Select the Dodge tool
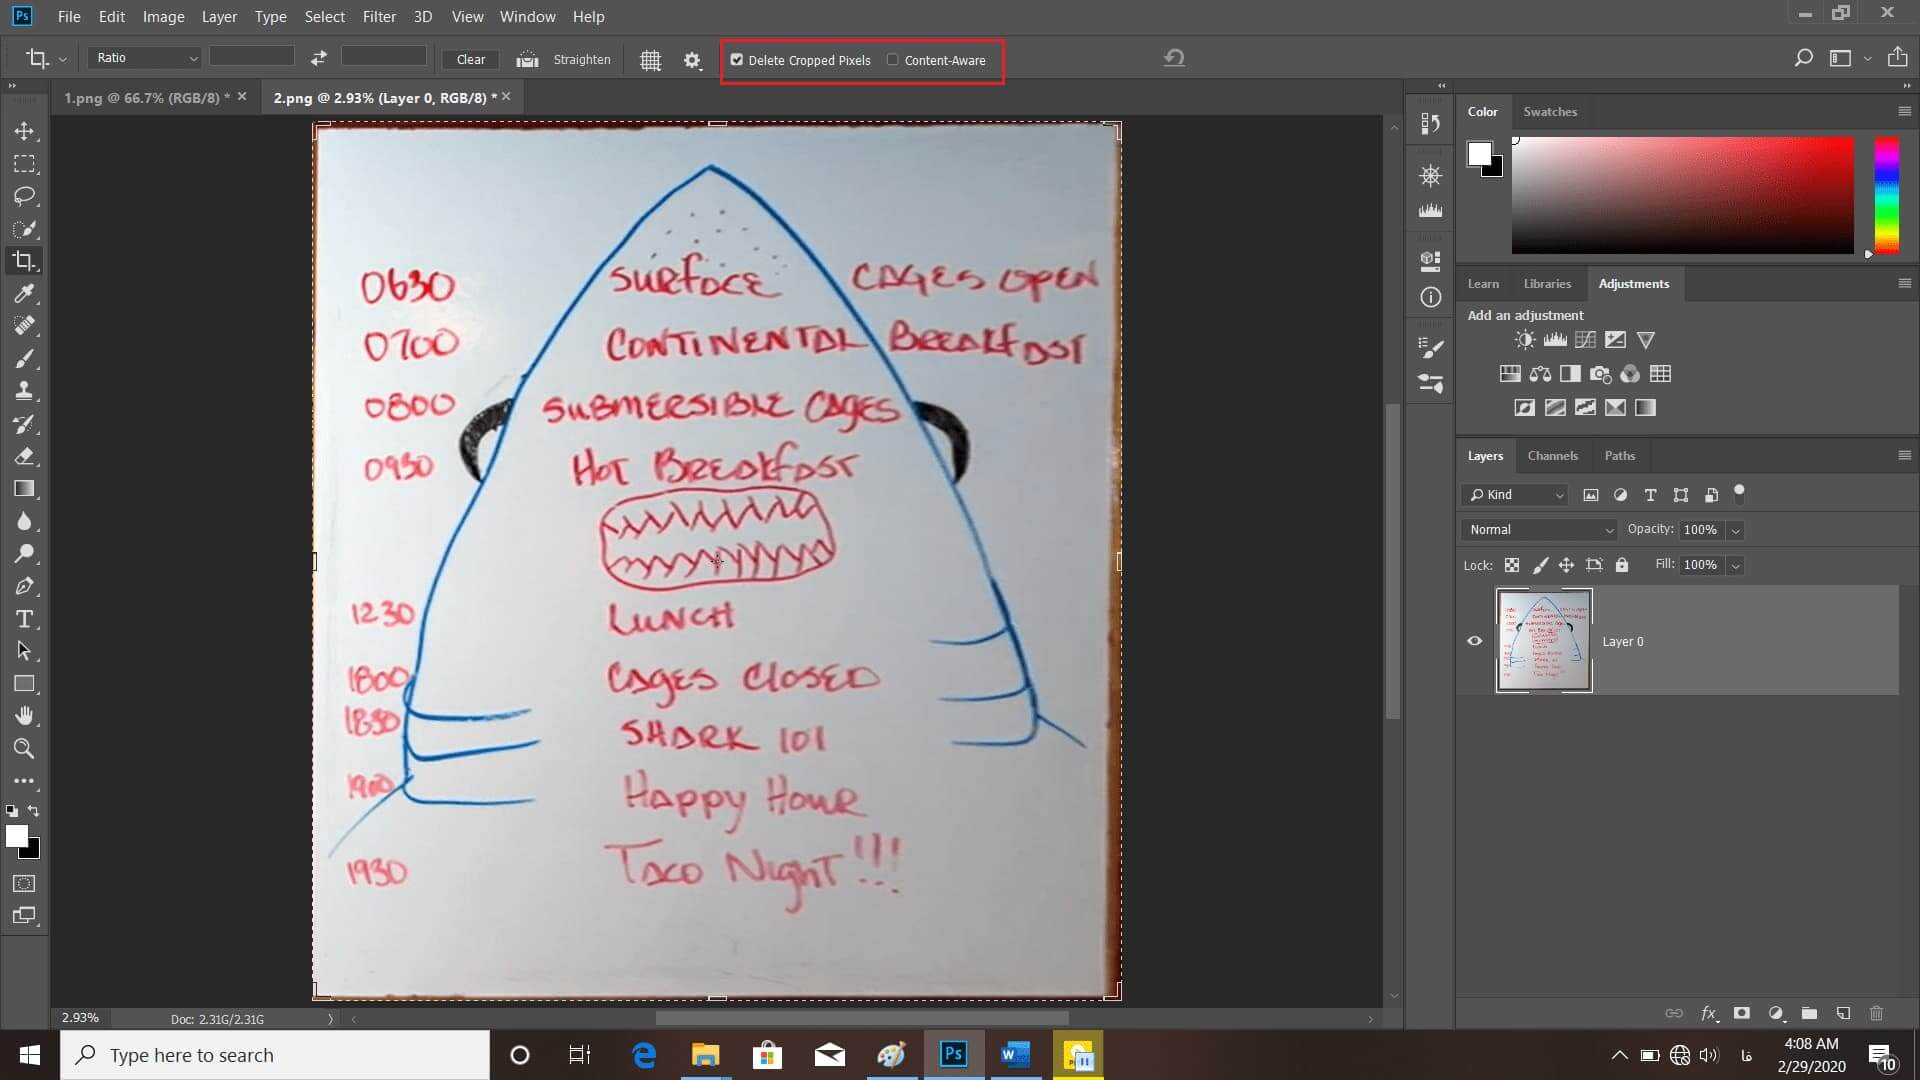 coord(24,553)
